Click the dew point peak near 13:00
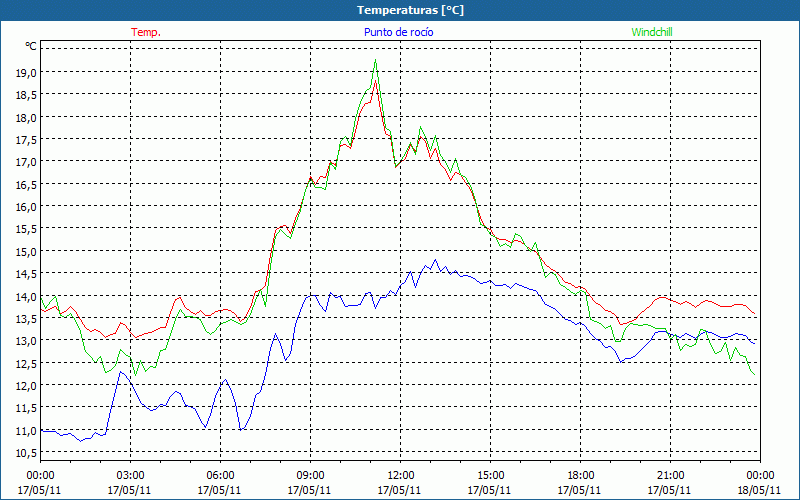The width and height of the screenshot is (800, 500). click(x=435, y=260)
